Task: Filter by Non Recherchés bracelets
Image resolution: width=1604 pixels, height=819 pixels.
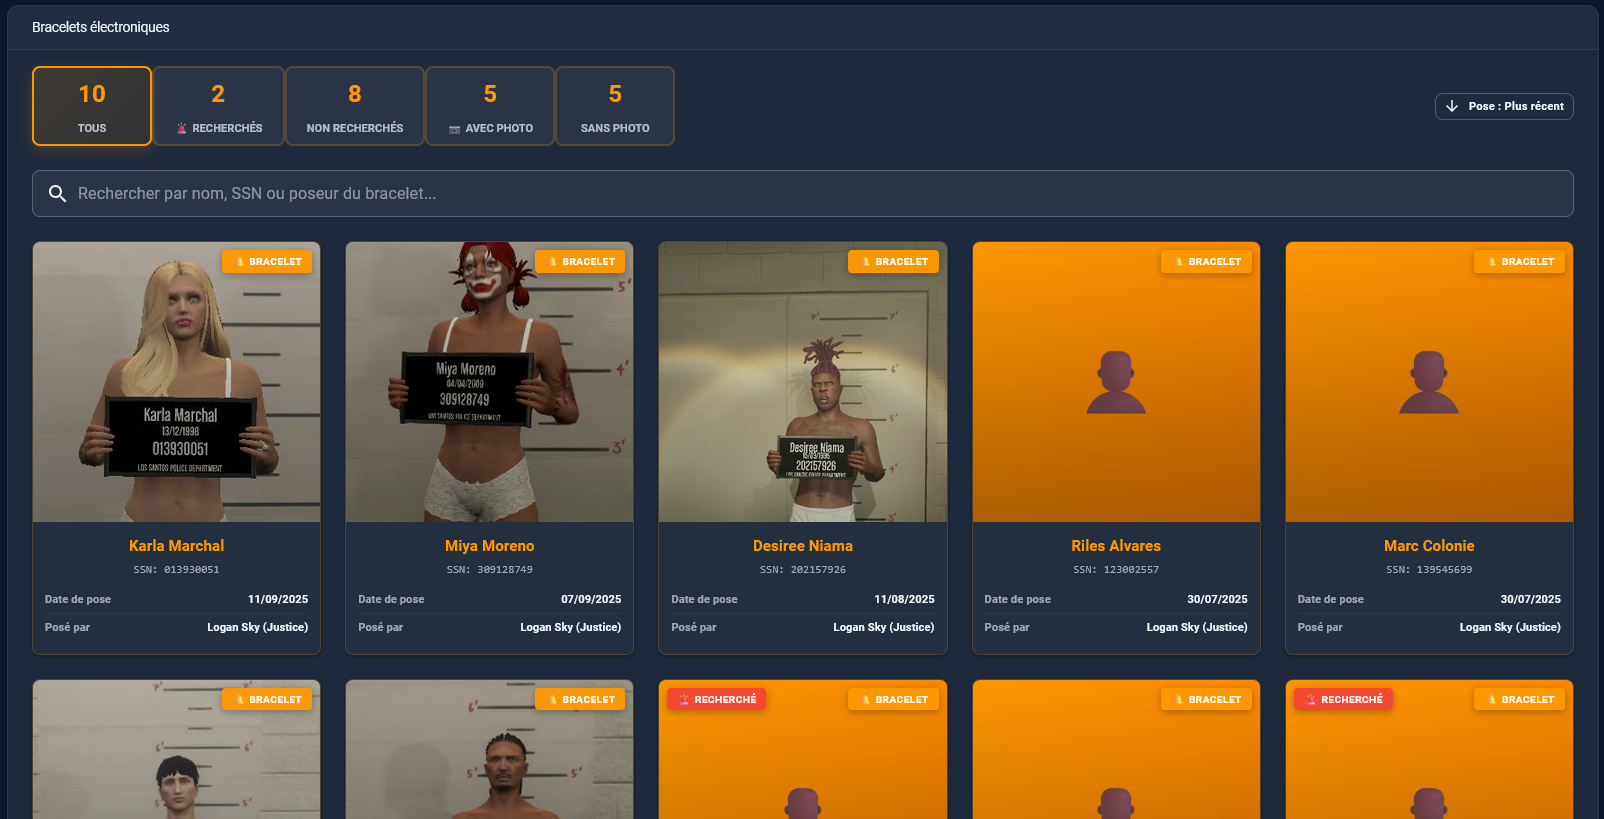Action: pyautogui.click(x=355, y=106)
